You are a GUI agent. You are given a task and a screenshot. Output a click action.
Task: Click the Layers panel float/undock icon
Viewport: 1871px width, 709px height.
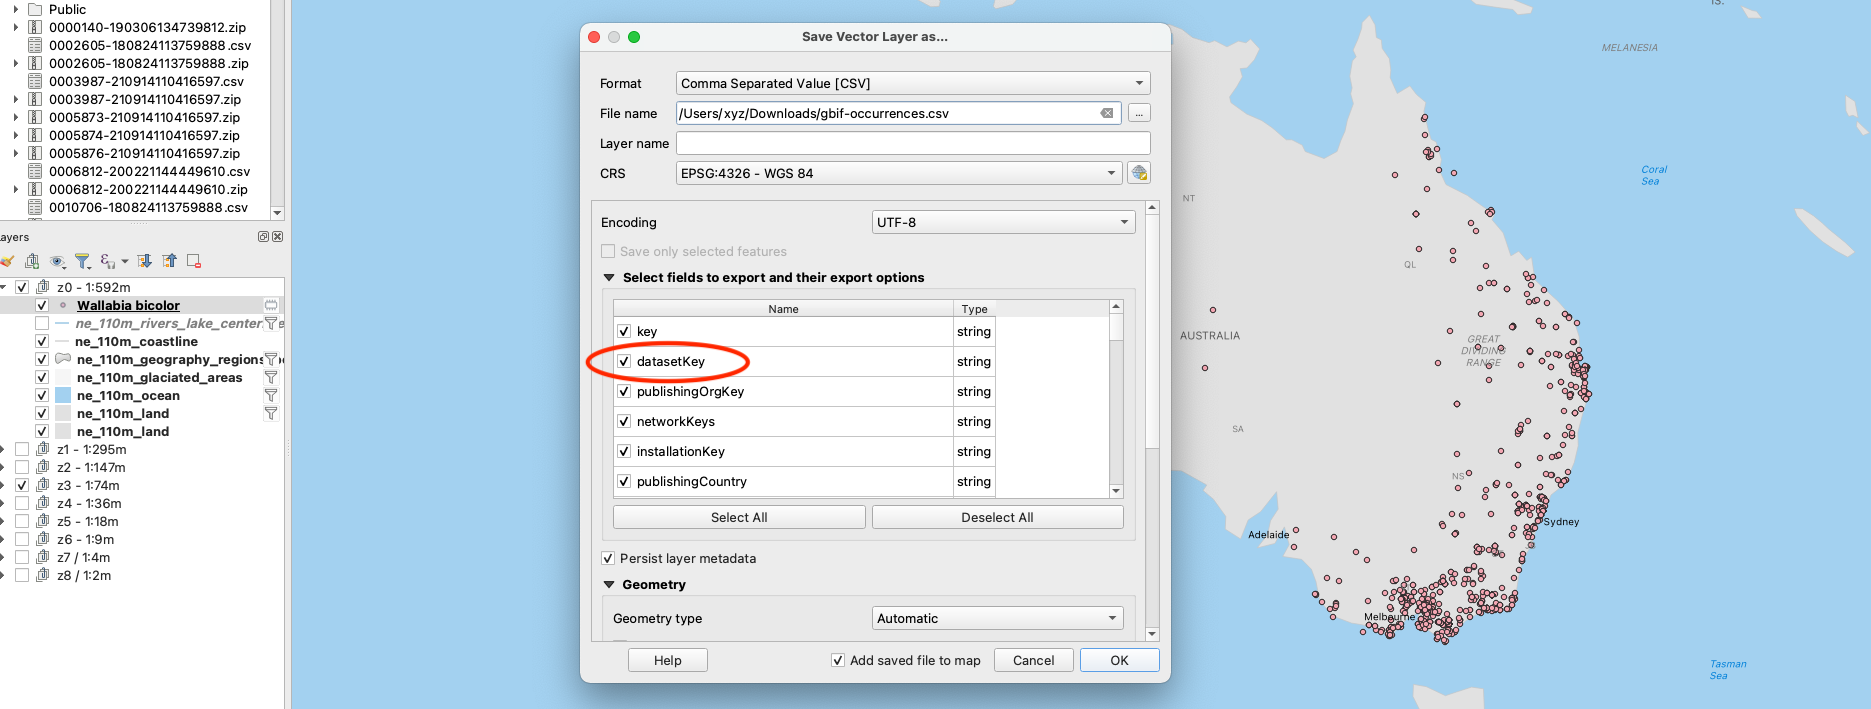264,237
